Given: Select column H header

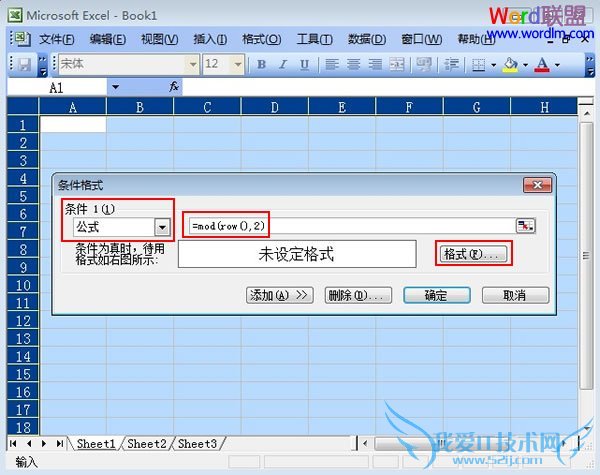Looking at the screenshot, I should click(544, 107).
